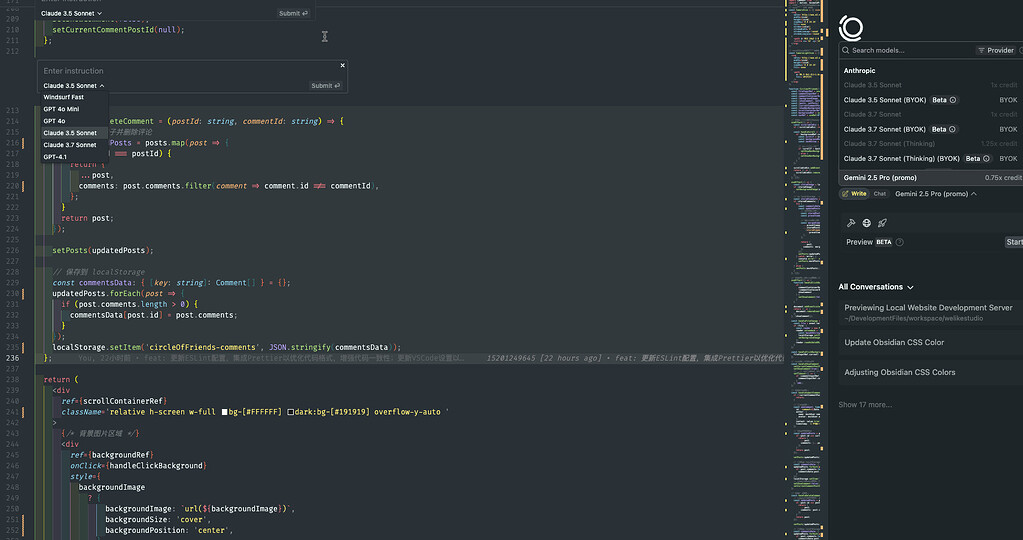Viewport: 1023px width, 540px height.
Task: Click the Preview help question icon
Action: pyautogui.click(x=900, y=242)
